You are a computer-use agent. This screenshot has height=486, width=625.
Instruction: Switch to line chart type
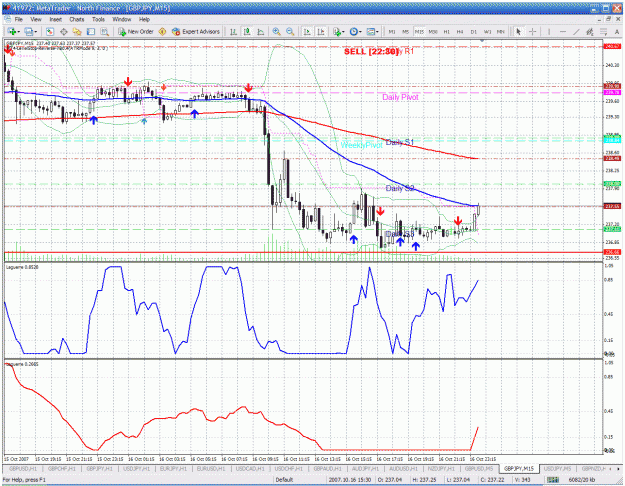point(261,31)
